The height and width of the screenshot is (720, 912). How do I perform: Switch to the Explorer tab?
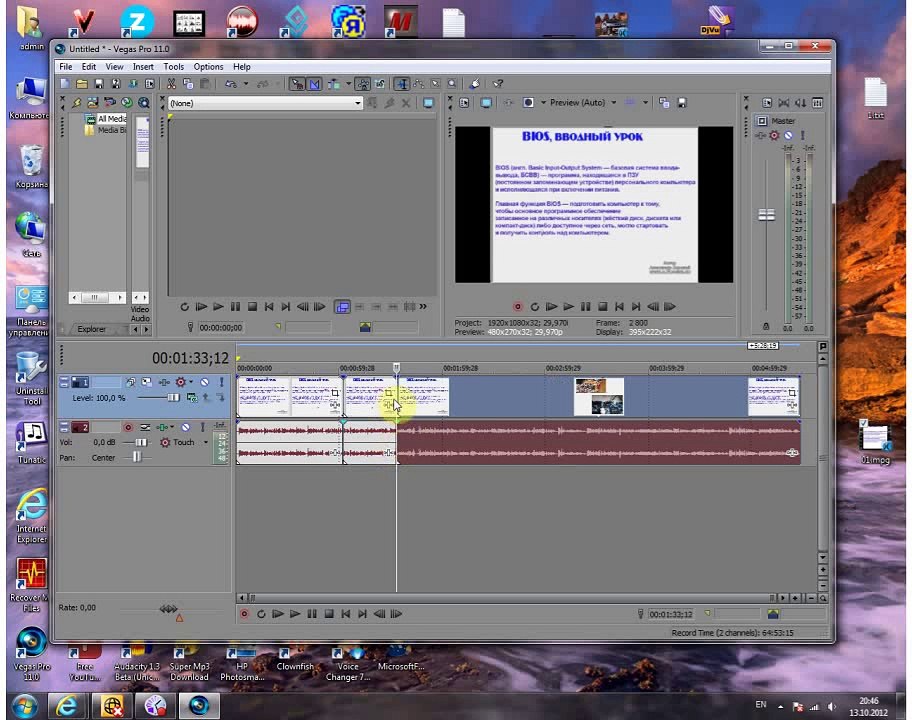[92, 329]
